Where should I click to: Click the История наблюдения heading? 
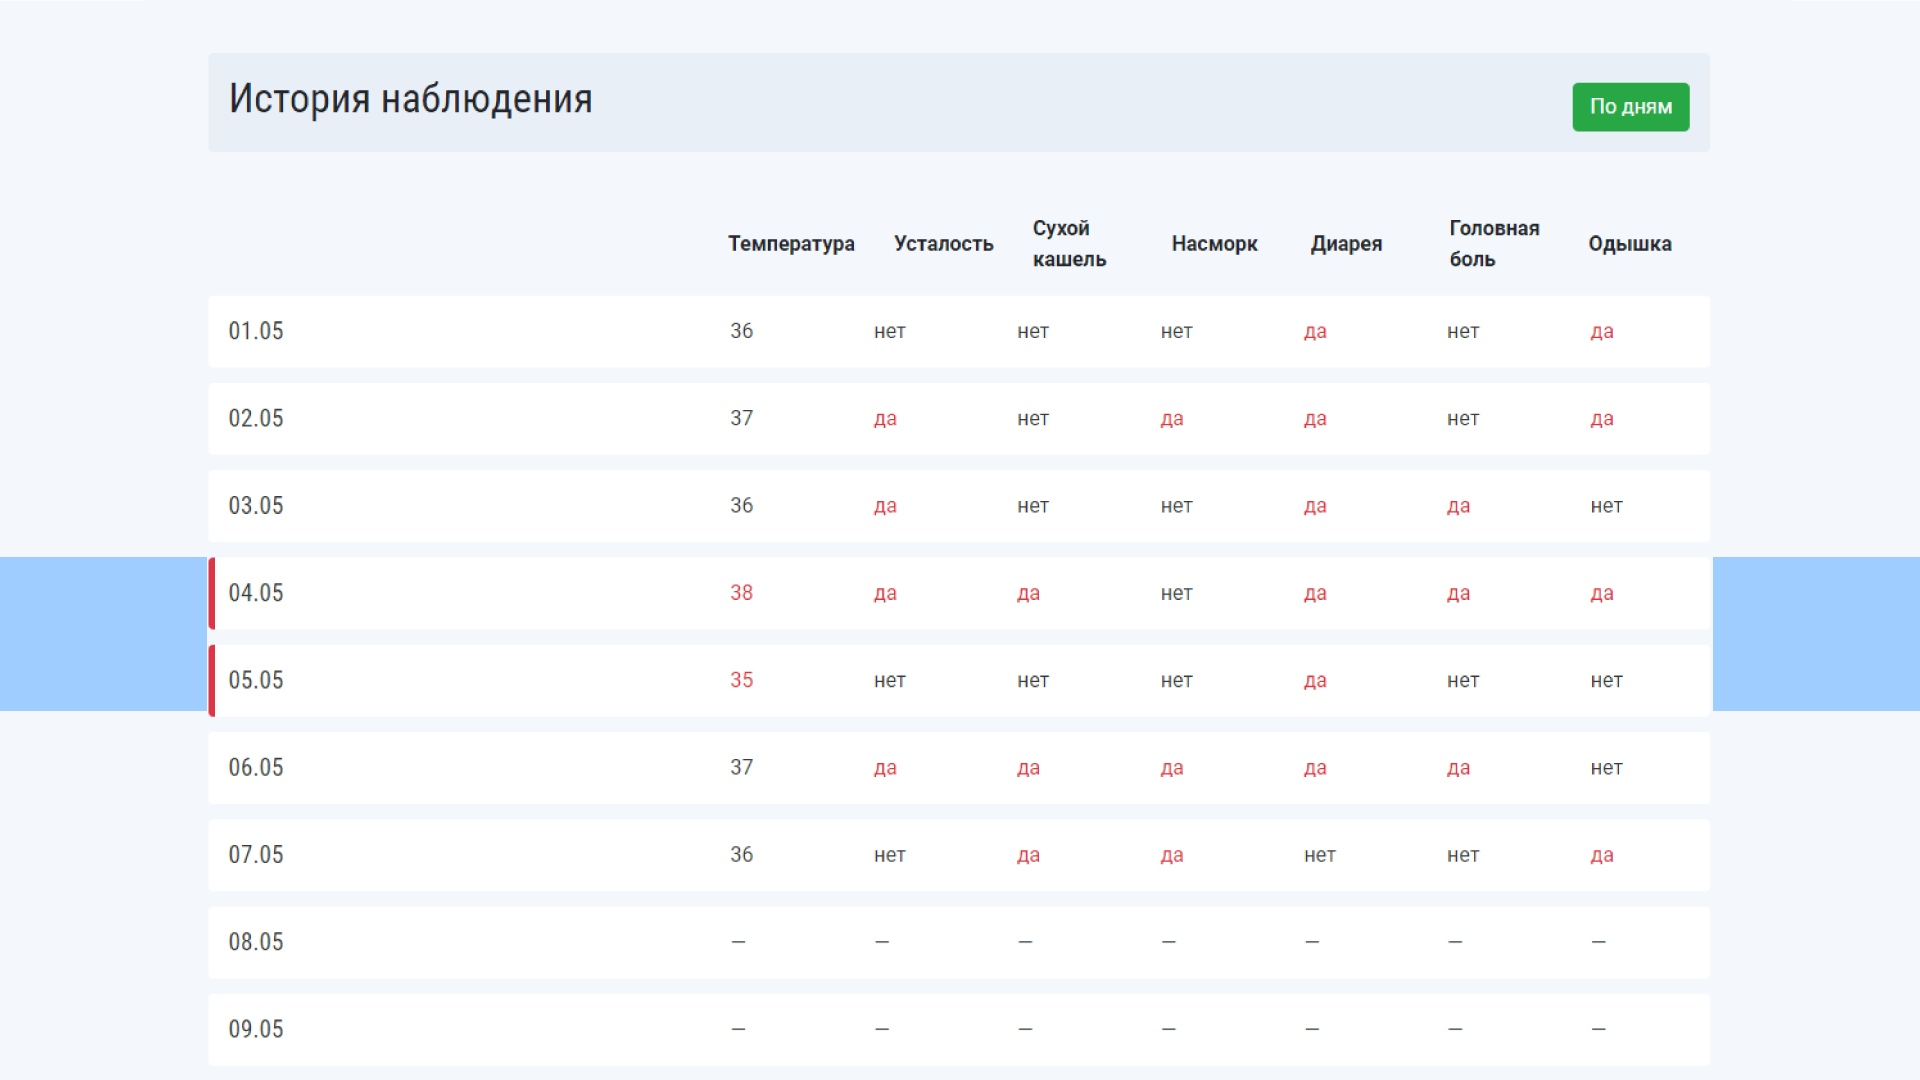click(x=410, y=99)
